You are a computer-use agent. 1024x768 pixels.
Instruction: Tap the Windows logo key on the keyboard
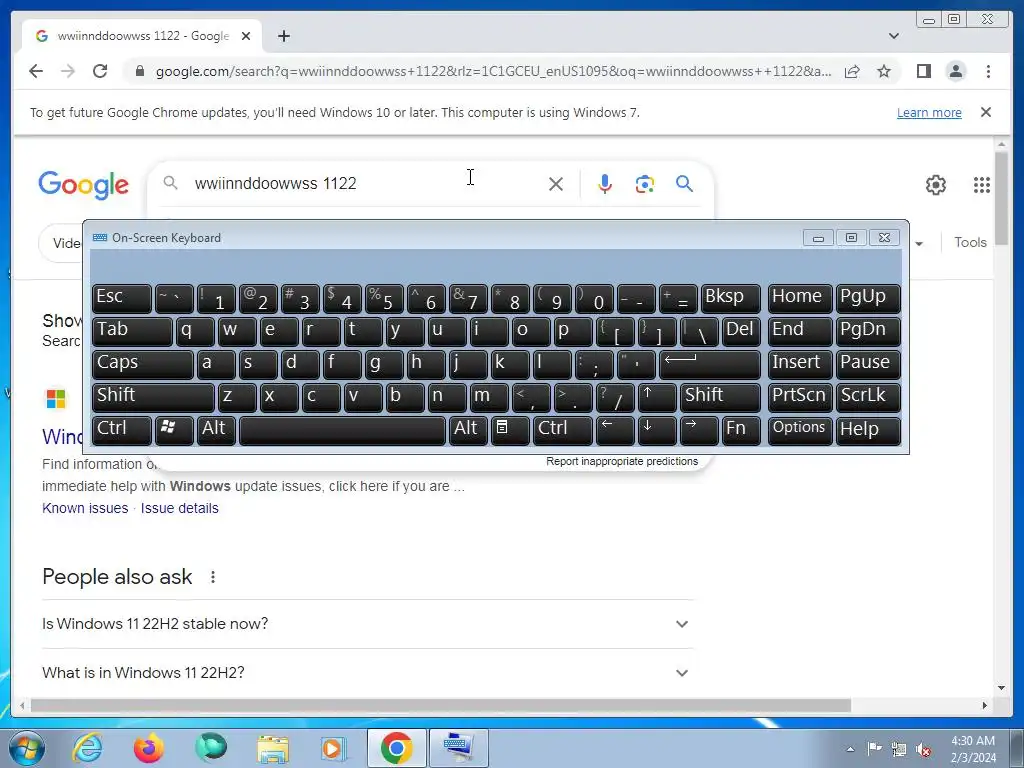tap(174, 430)
